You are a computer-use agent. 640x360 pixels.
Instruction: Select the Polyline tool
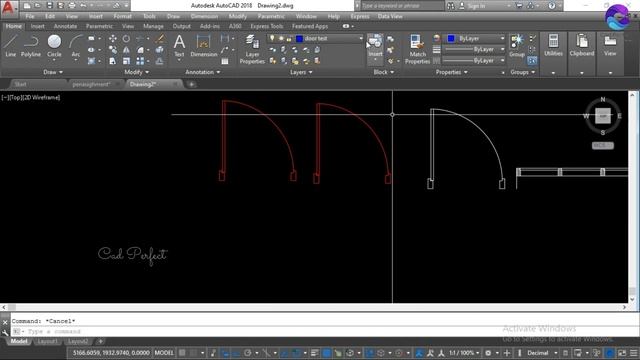point(31,46)
